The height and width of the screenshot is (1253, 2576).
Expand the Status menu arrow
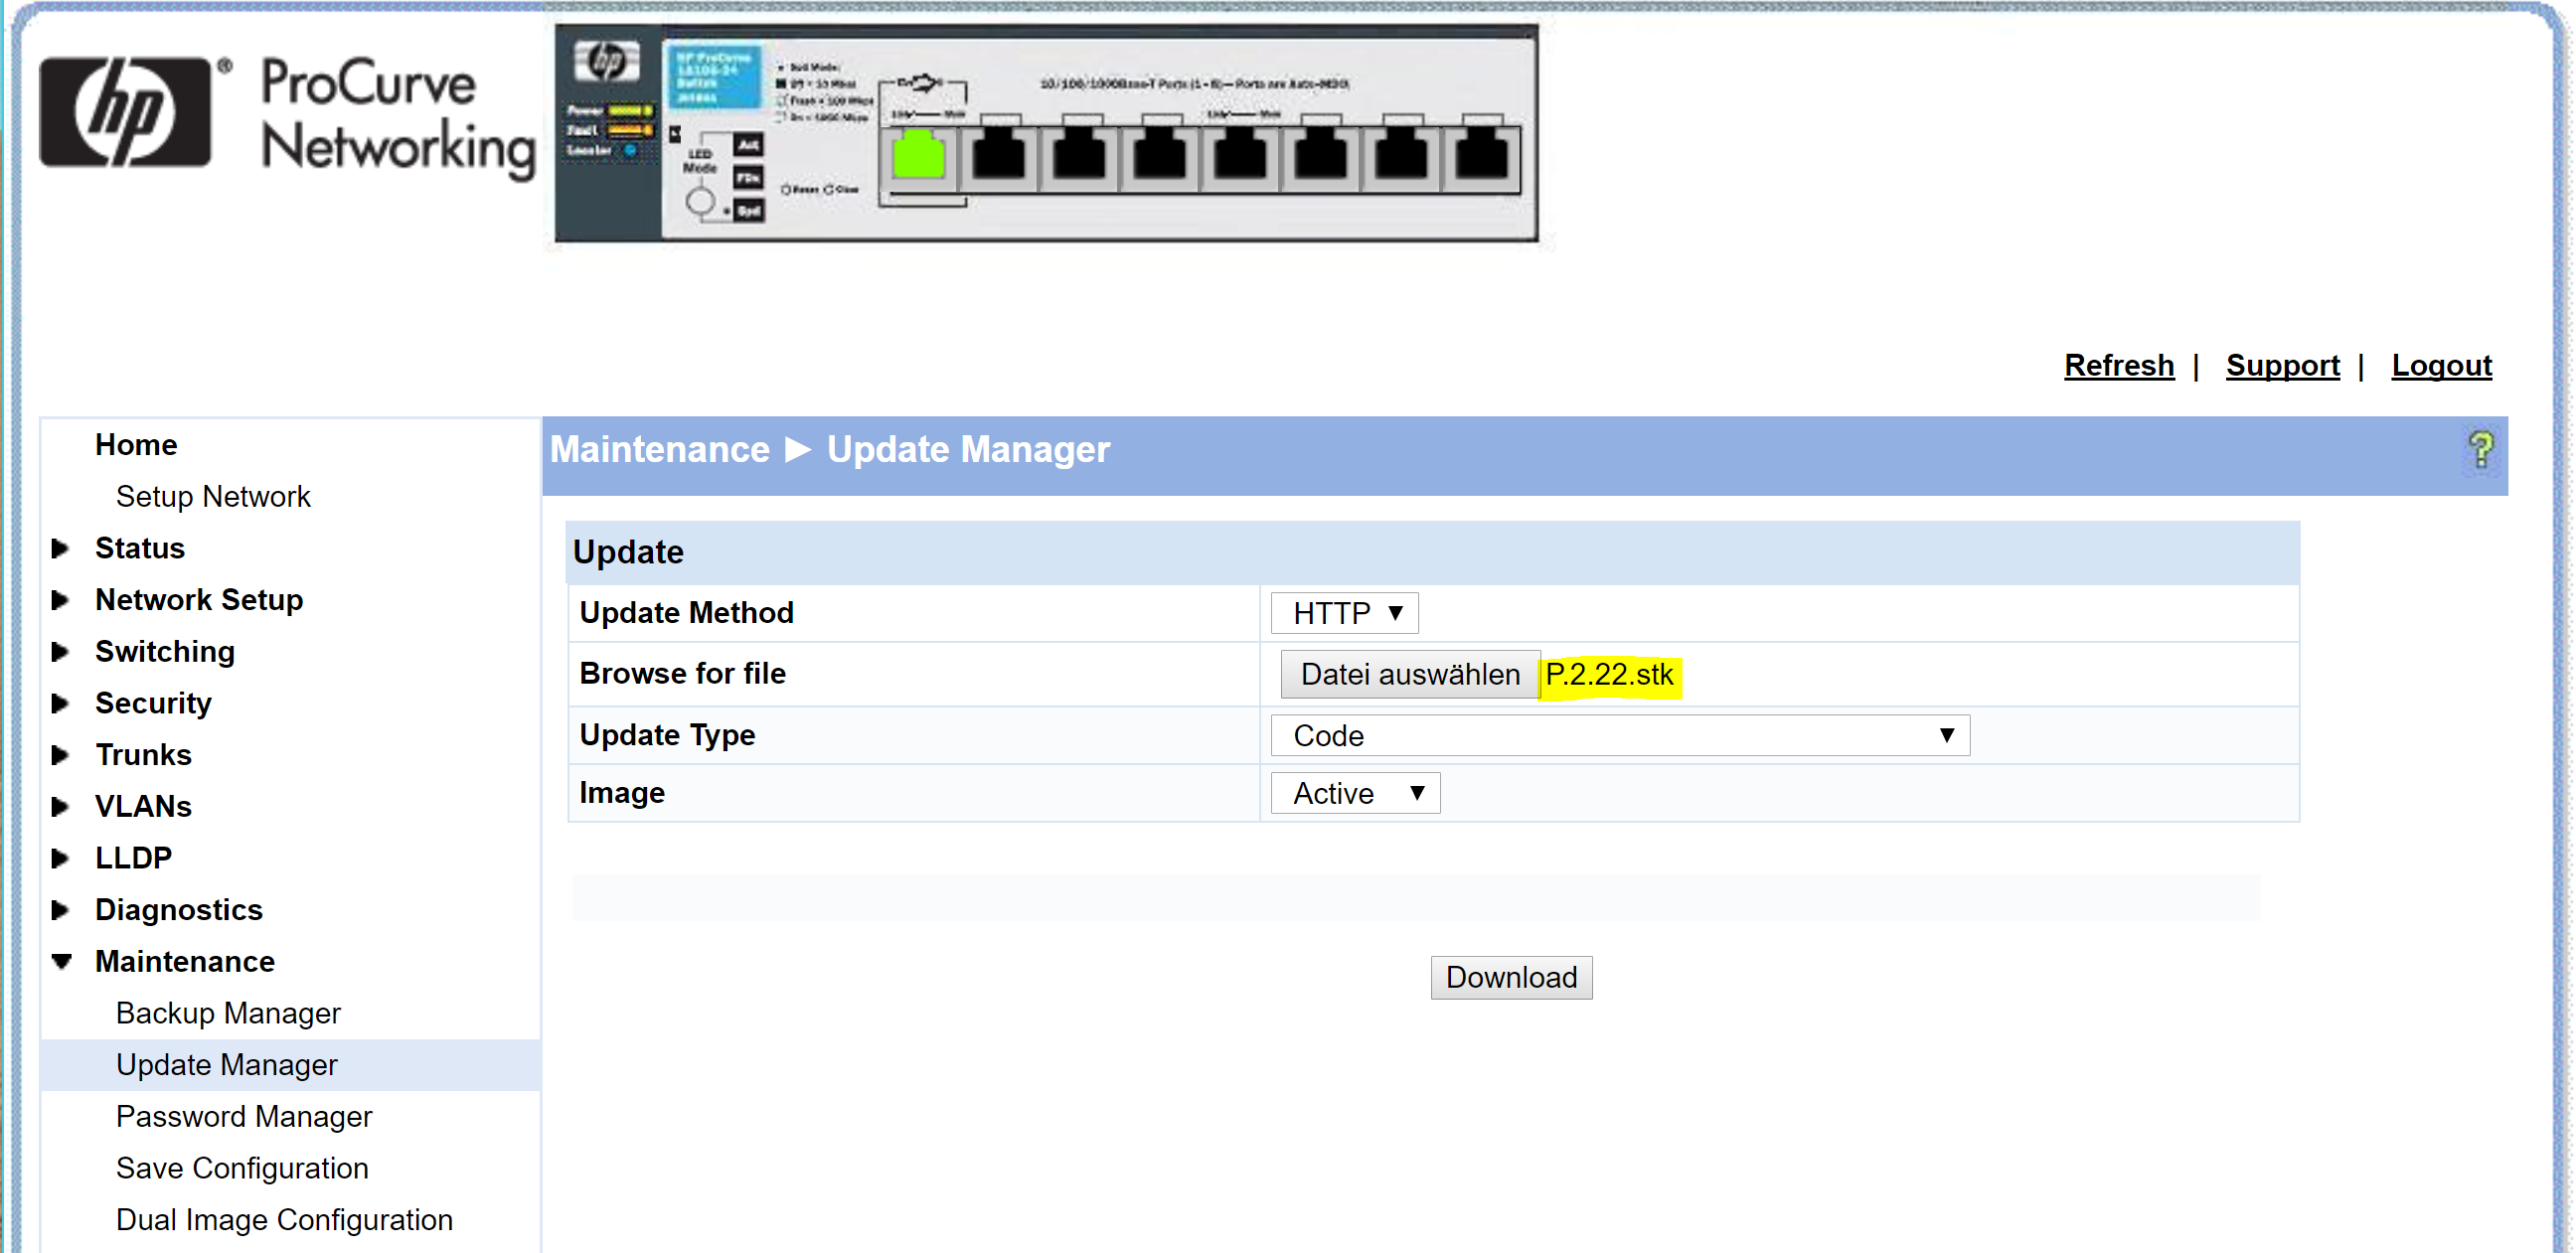61,549
